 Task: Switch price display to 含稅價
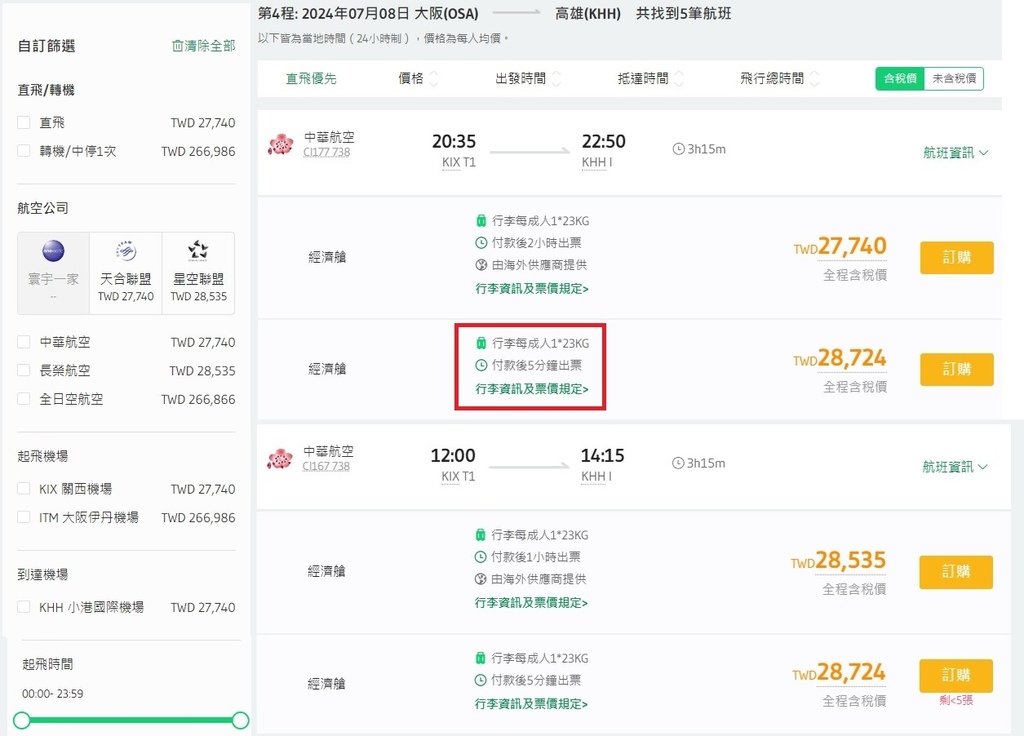[900, 78]
